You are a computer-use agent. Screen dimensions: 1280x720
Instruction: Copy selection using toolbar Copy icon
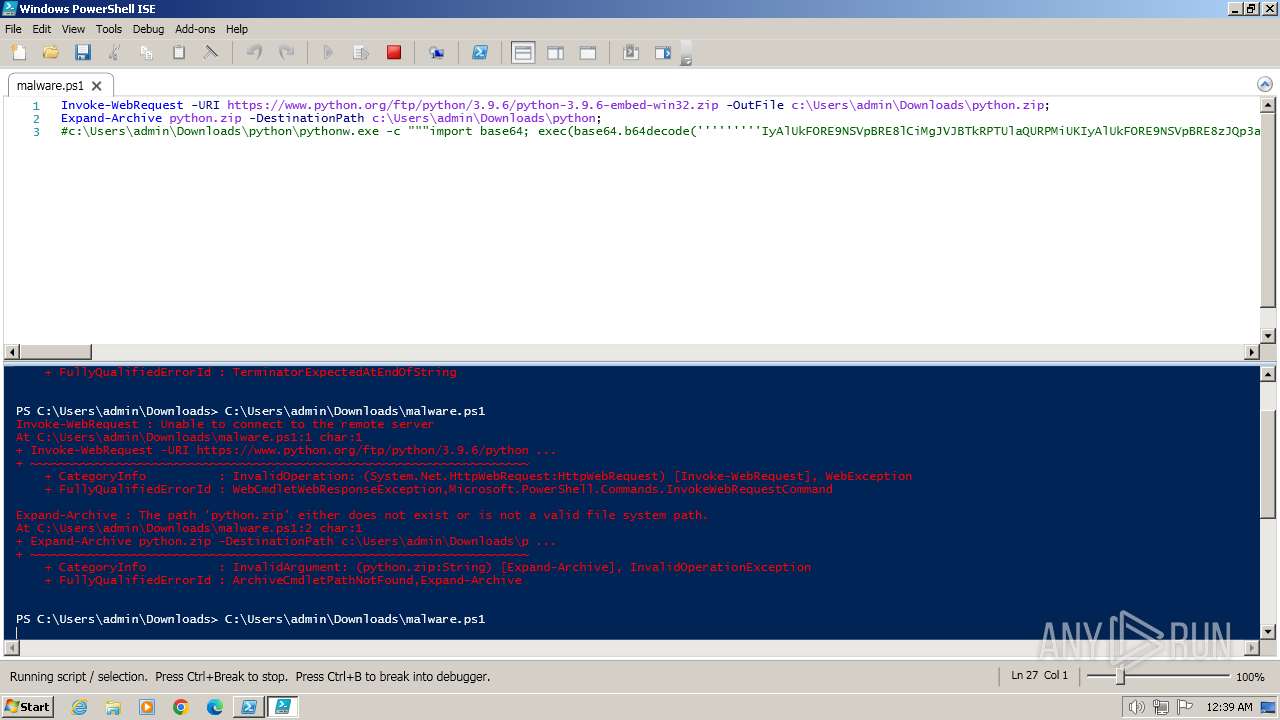[146, 52]
